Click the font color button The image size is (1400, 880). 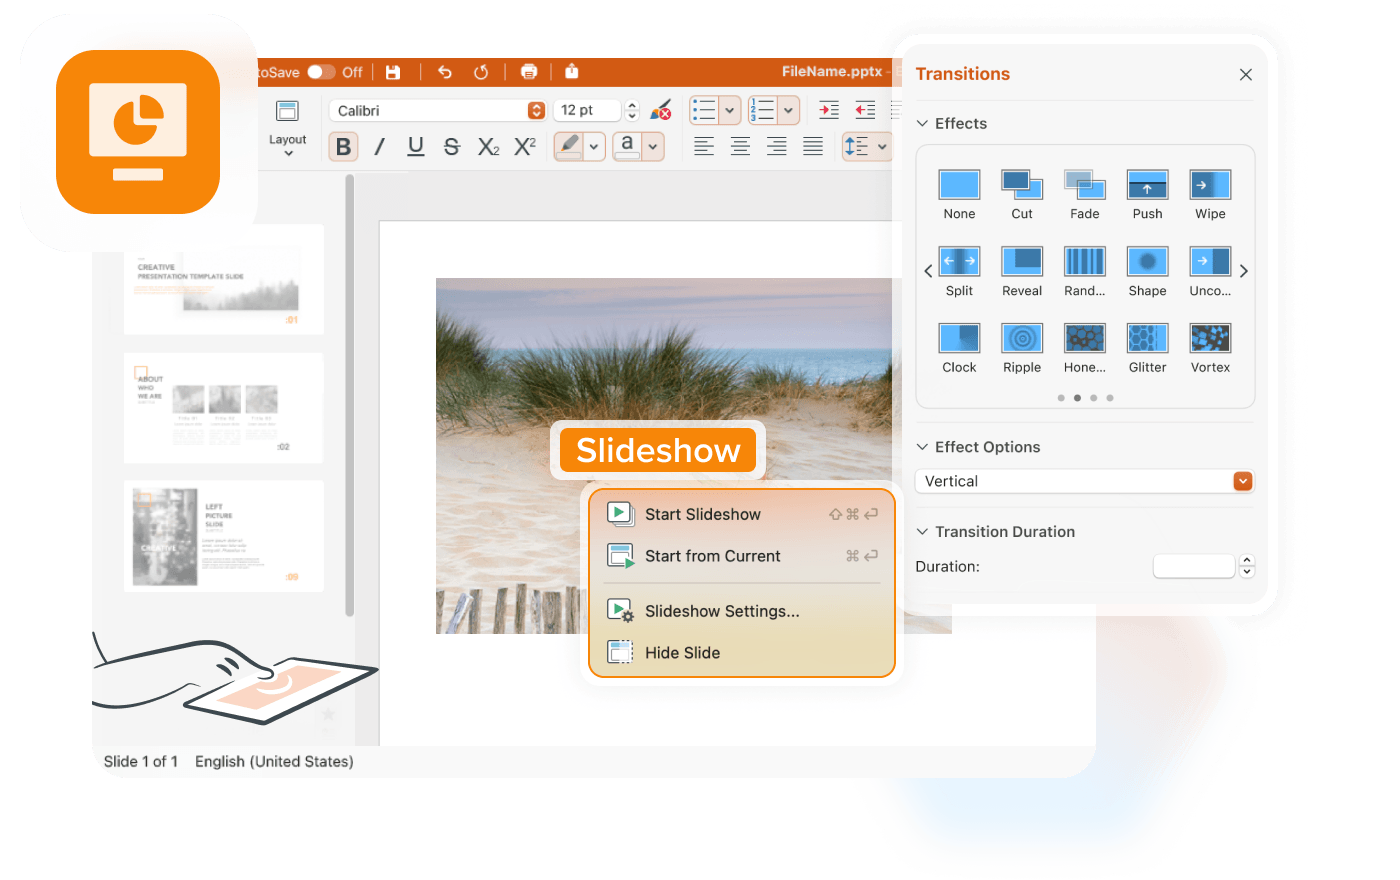627,146
